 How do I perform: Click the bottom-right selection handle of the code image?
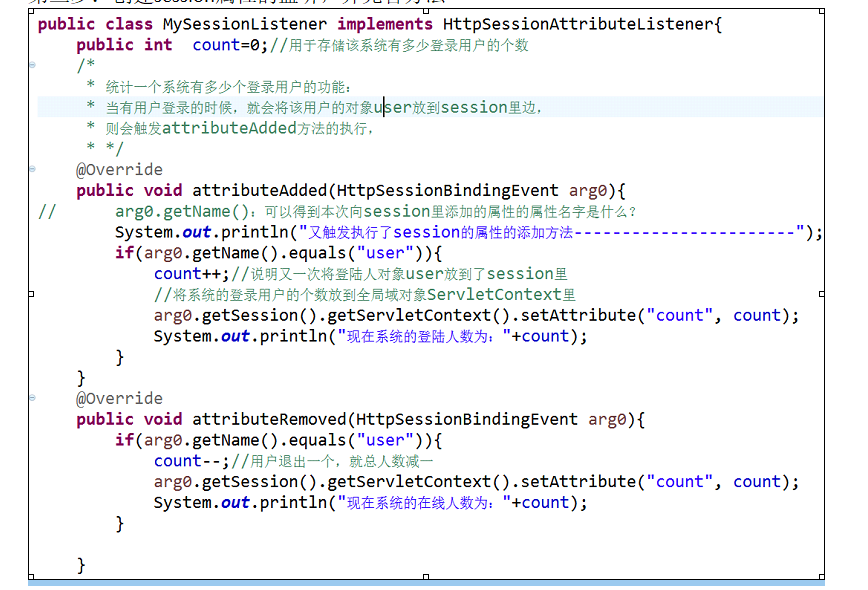(x=822, y=577)
